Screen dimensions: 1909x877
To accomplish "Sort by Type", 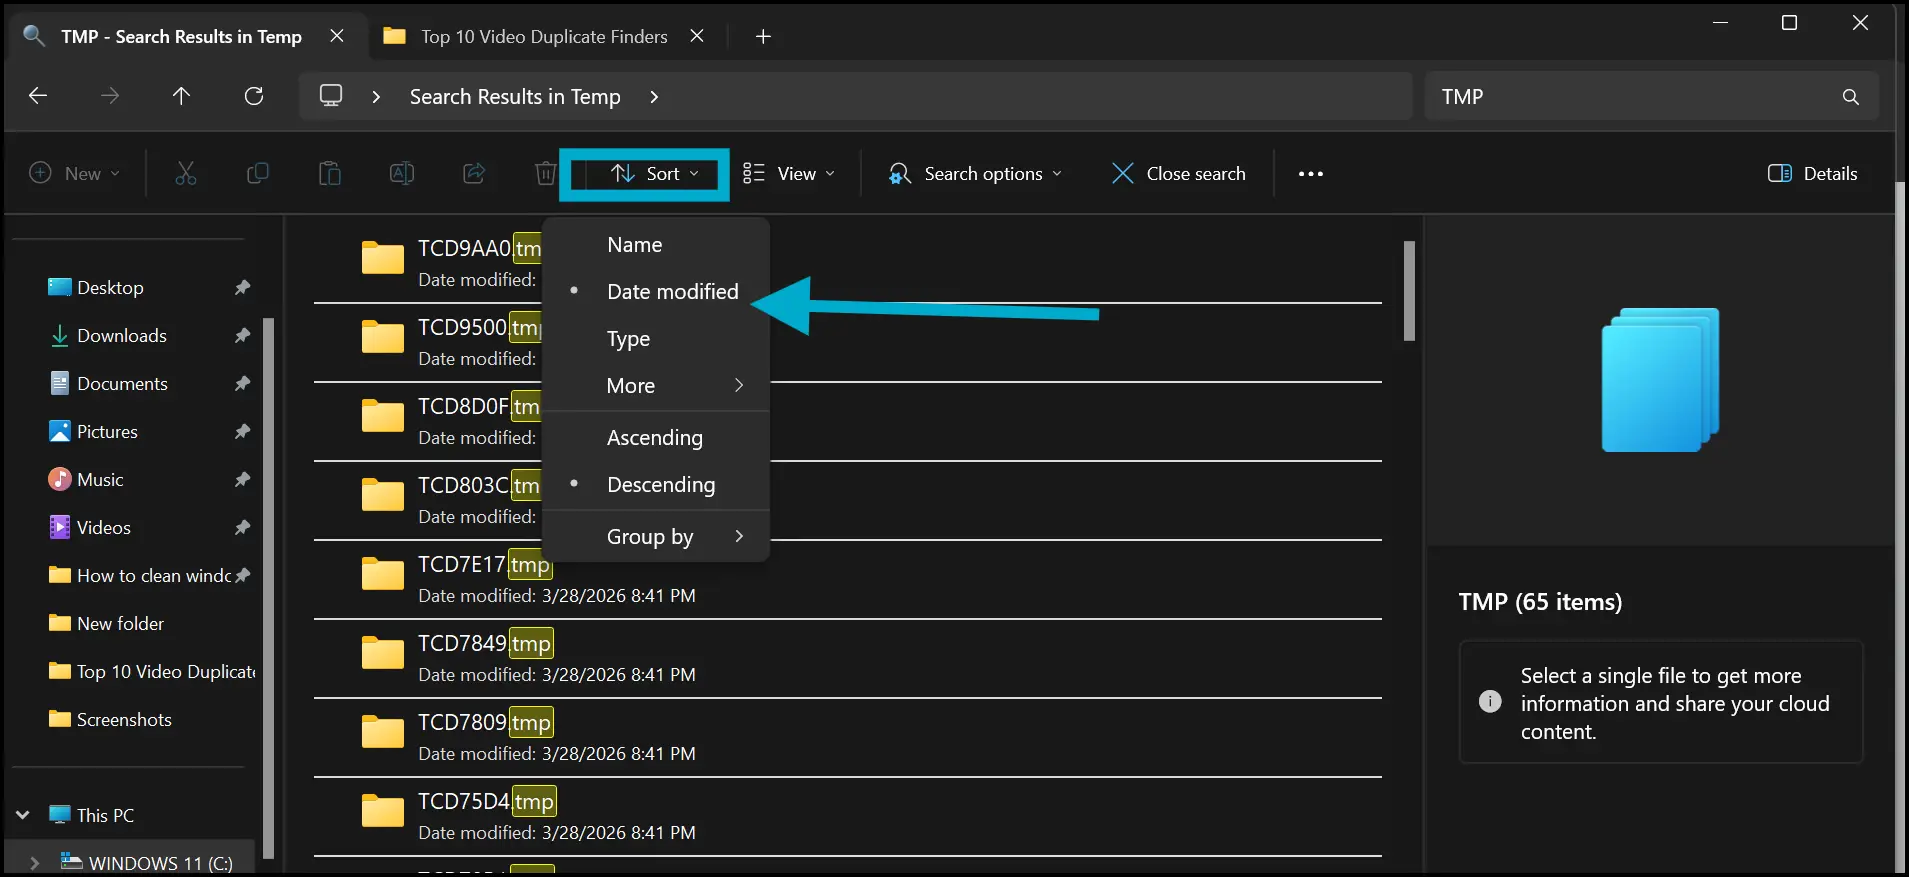I will 656,339.
